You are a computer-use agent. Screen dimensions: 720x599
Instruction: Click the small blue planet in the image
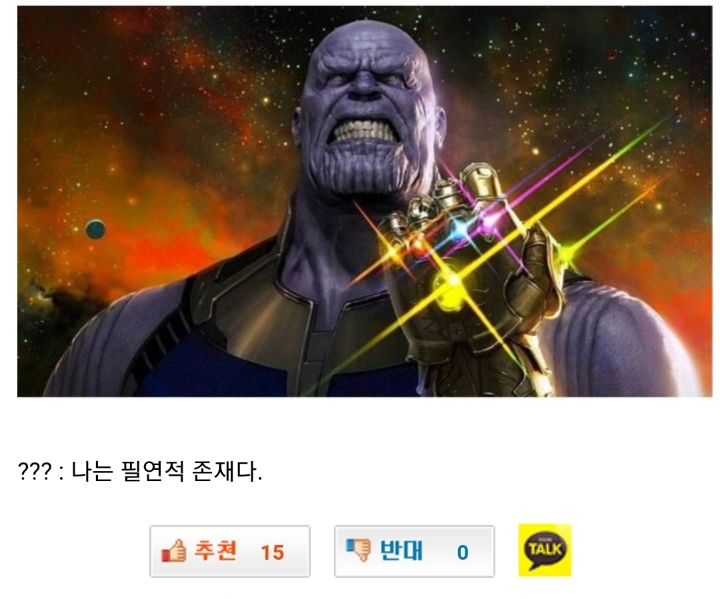96,229
